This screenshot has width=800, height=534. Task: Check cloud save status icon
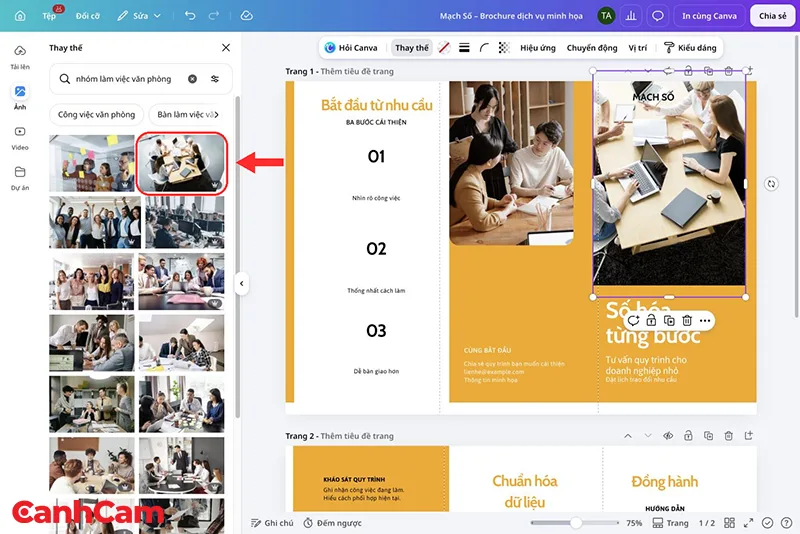[x=246, y=16]
